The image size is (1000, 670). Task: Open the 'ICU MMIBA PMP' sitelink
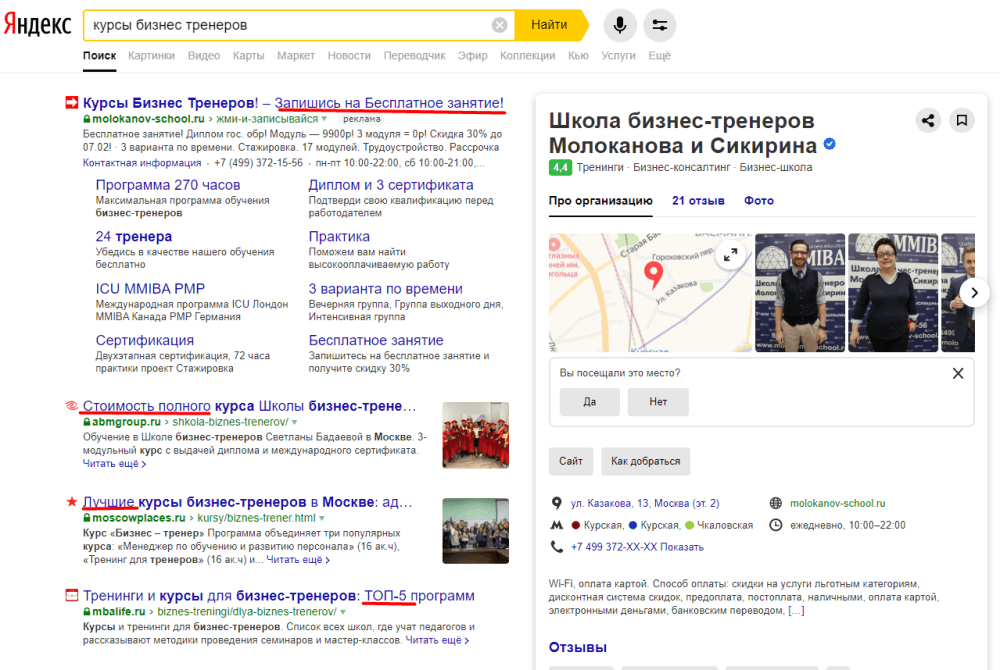click(150, 289)
